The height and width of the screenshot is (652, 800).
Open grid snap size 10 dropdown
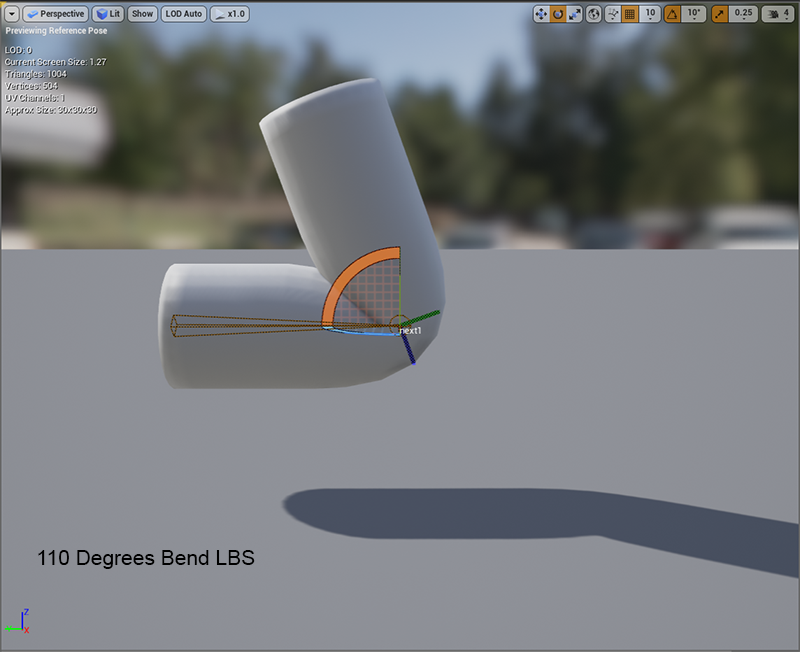click(x=650, y=14)
